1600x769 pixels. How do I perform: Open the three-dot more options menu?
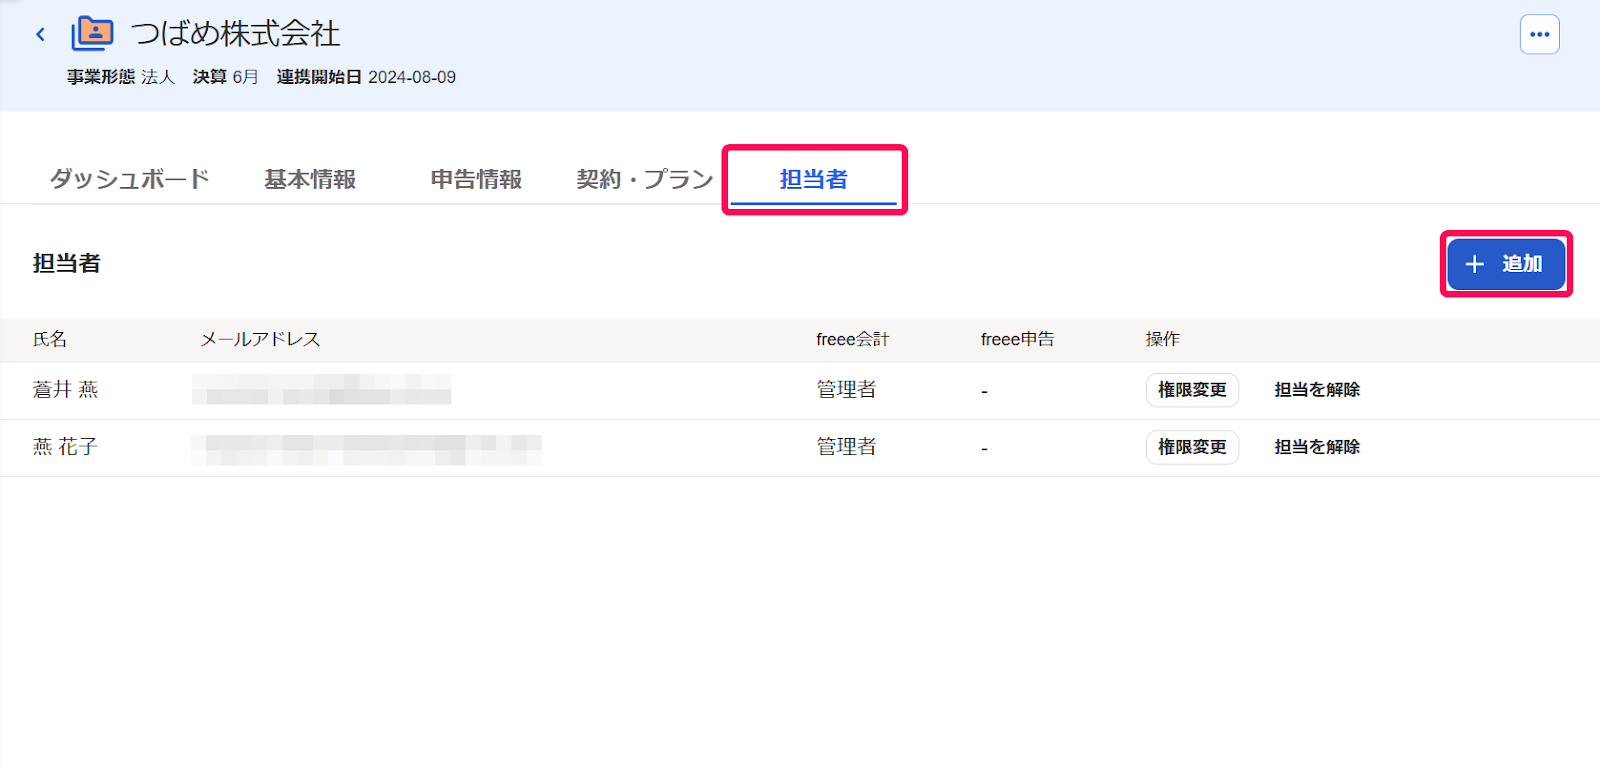coord(1539,34)
